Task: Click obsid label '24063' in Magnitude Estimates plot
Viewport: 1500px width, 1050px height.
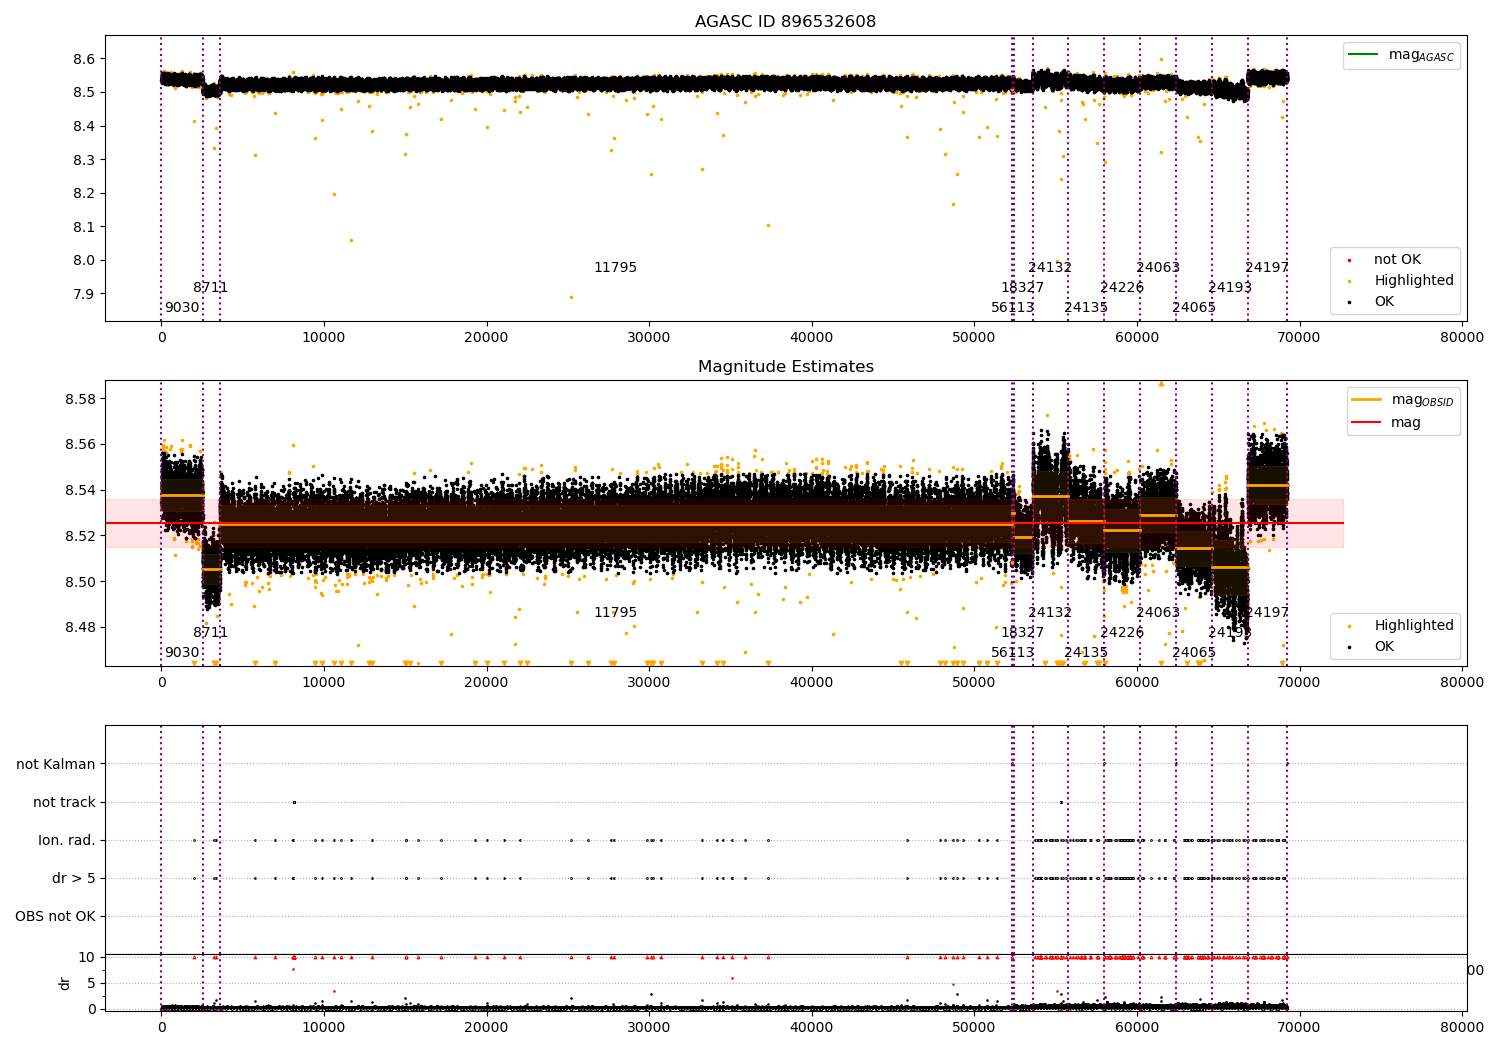Action: pyautogui.click(x=1158, y=613)
